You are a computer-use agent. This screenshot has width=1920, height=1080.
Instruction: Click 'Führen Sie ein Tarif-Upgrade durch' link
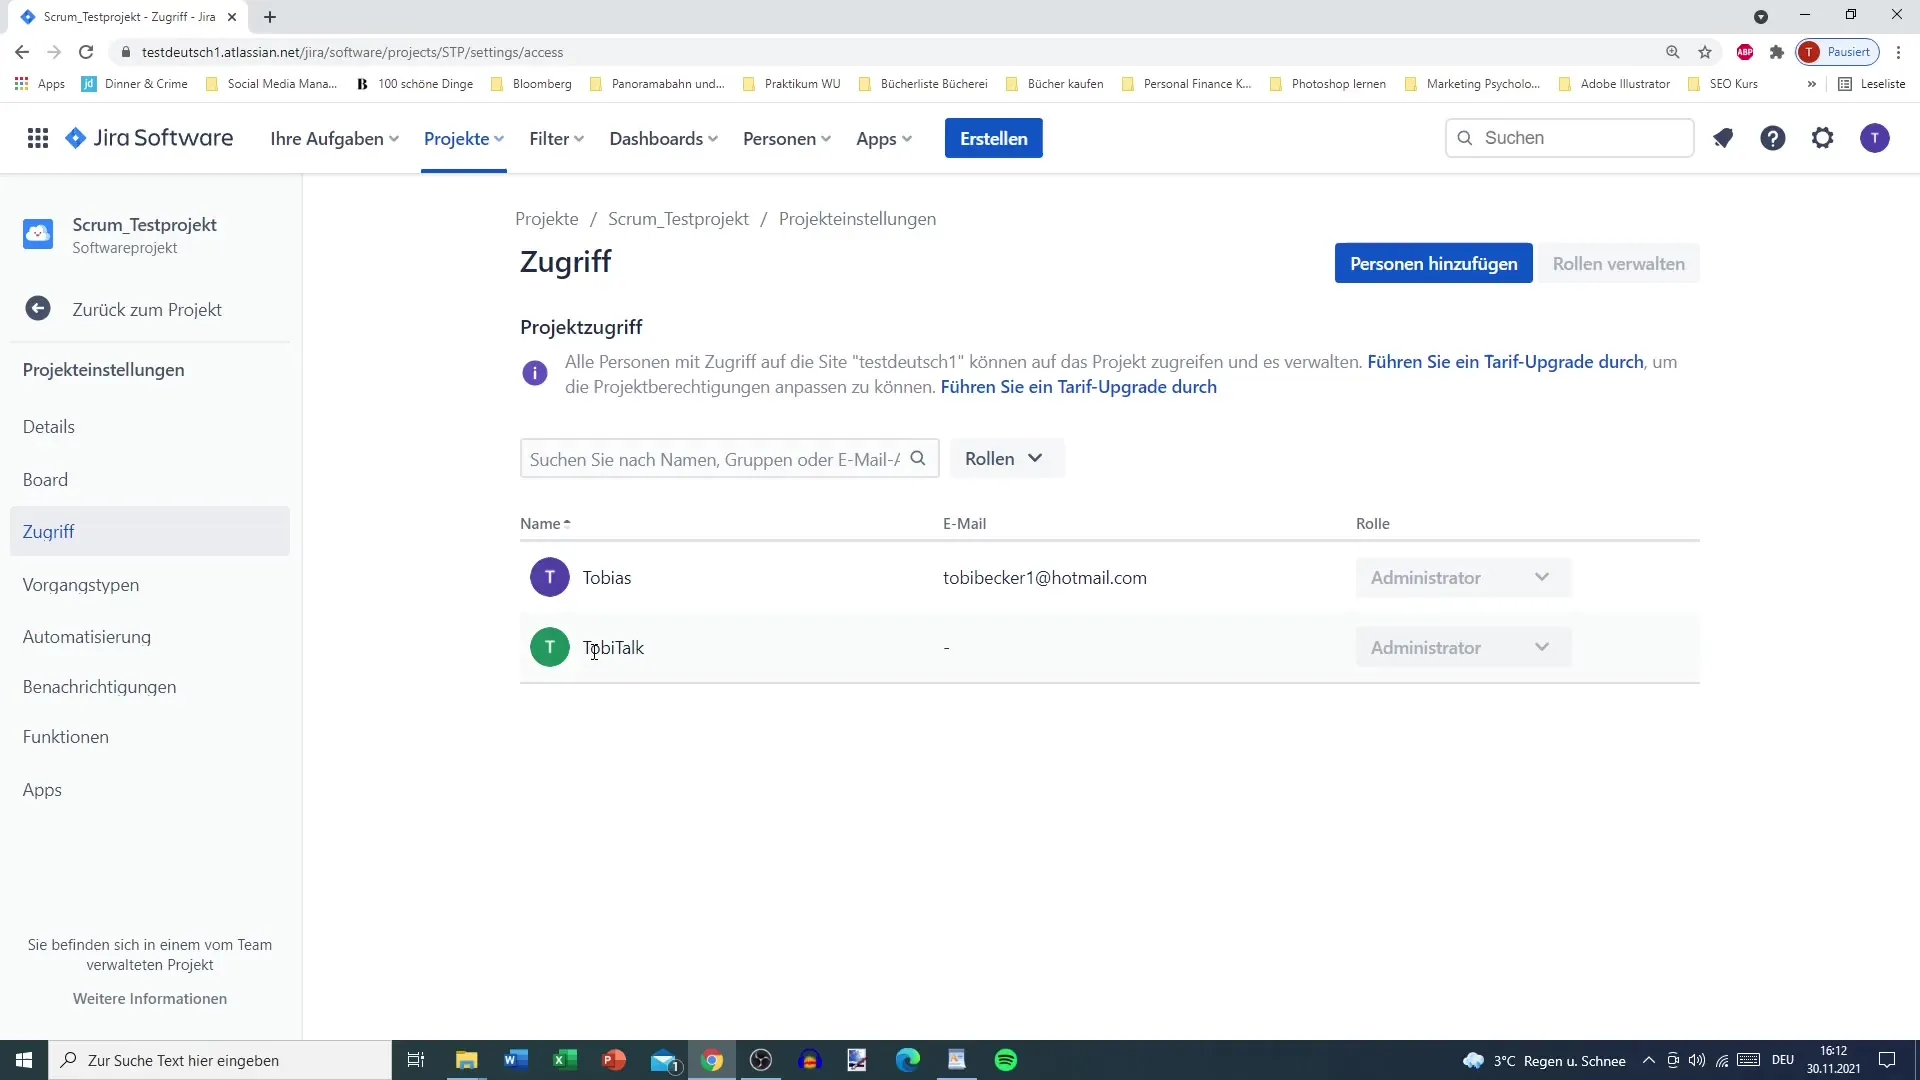pos(1505,360)
